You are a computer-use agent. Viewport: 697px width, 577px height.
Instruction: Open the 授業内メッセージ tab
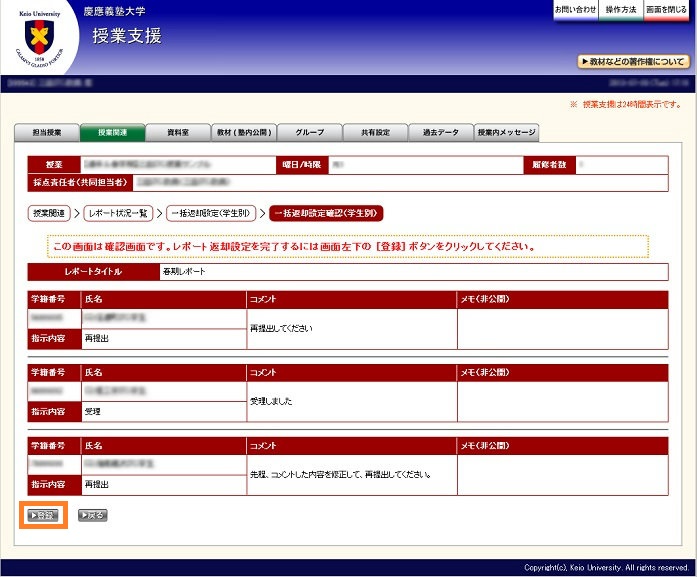pos(507,133)
